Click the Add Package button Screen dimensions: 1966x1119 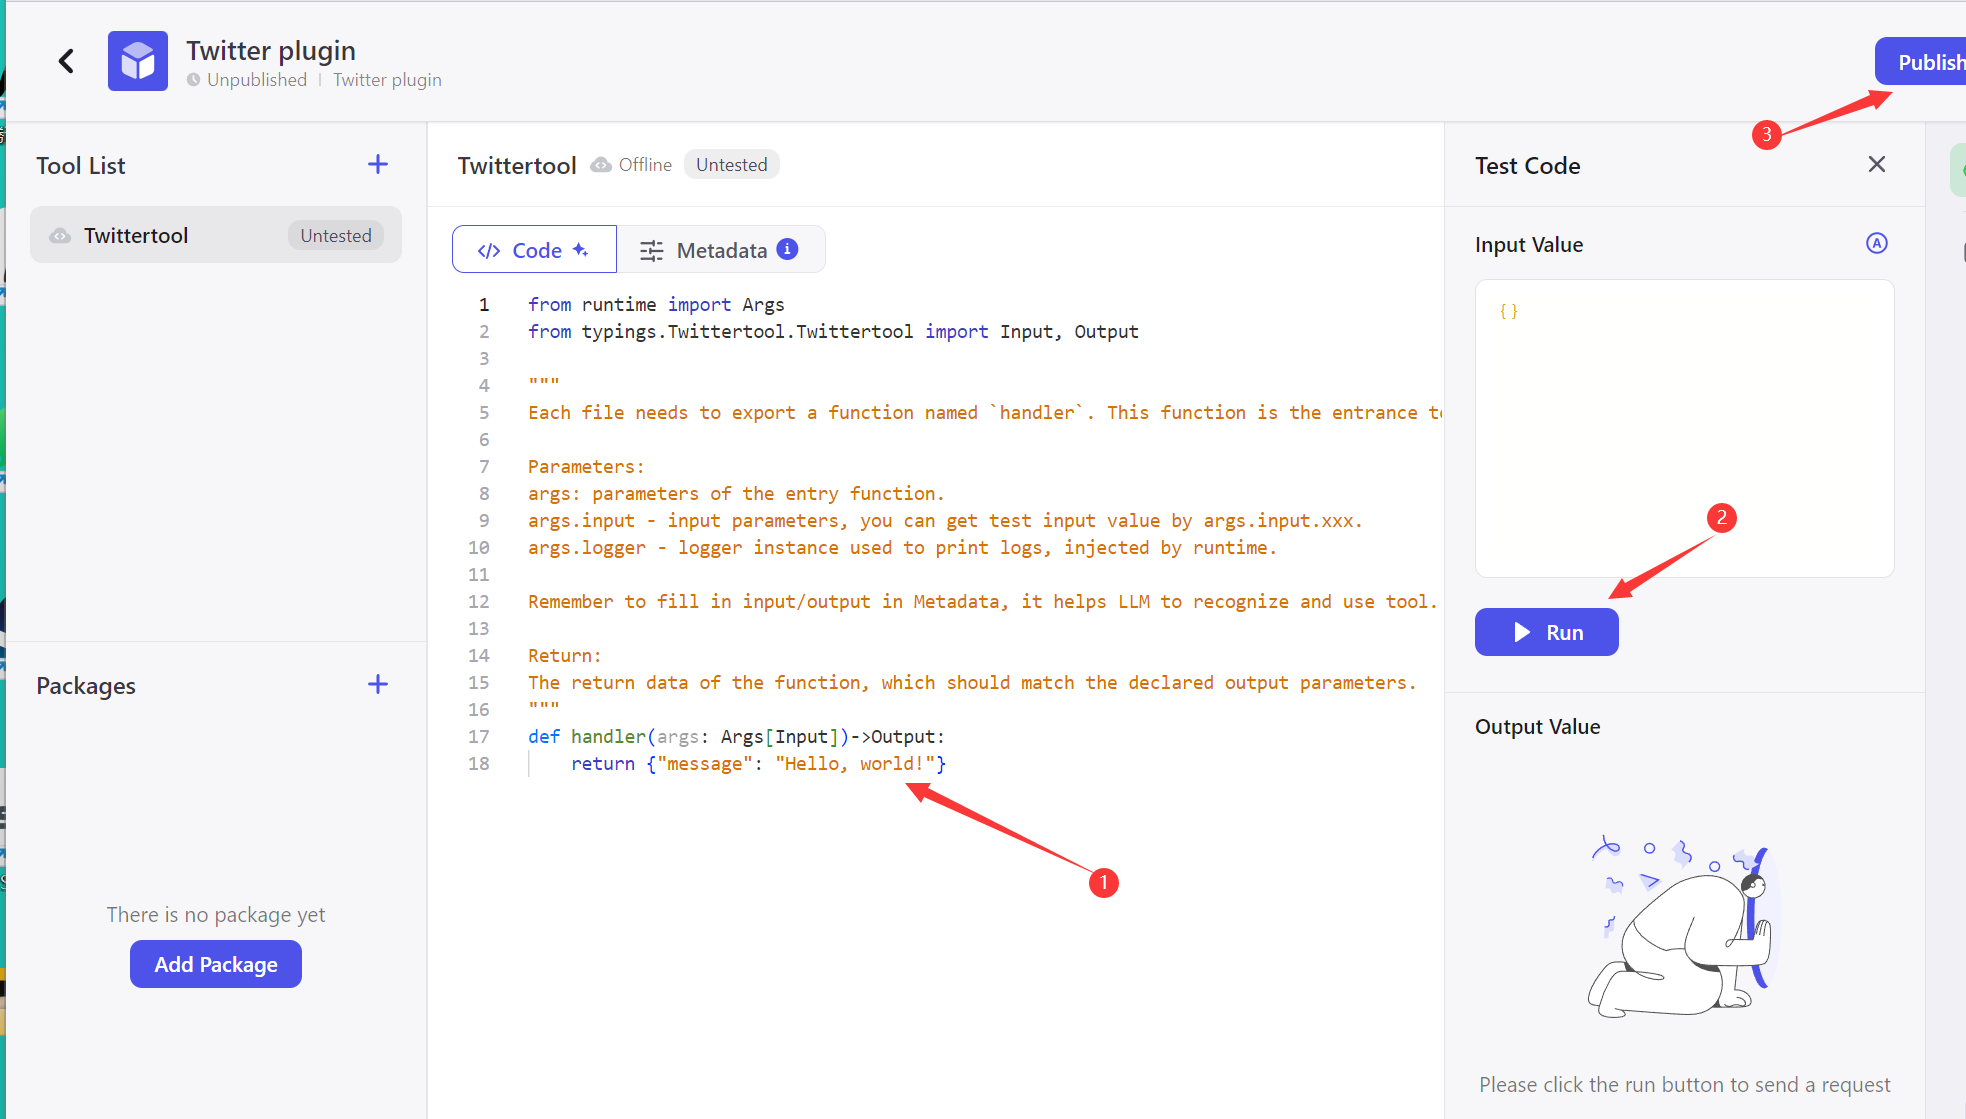pos(216,964)
